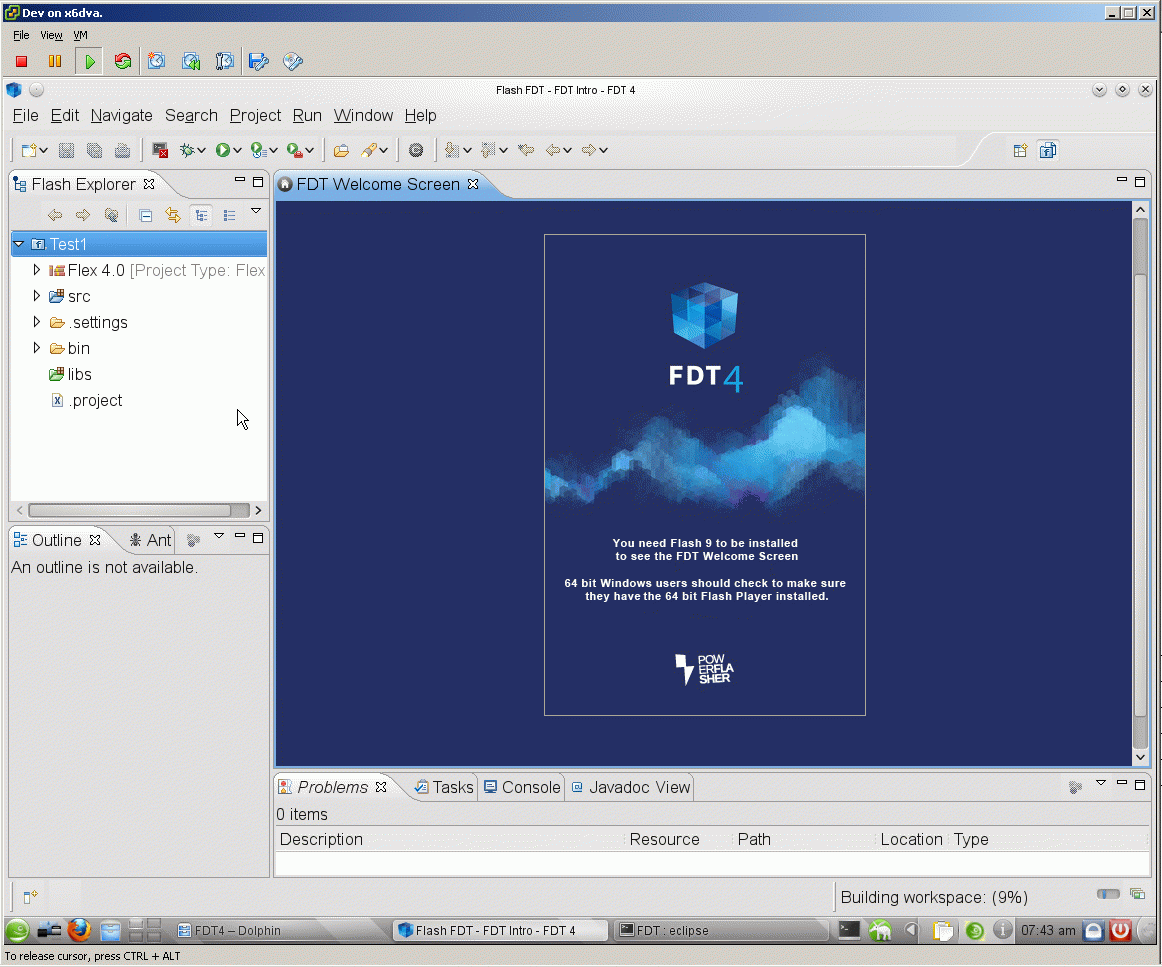Open the Window menu

click(x=363, y=116)
